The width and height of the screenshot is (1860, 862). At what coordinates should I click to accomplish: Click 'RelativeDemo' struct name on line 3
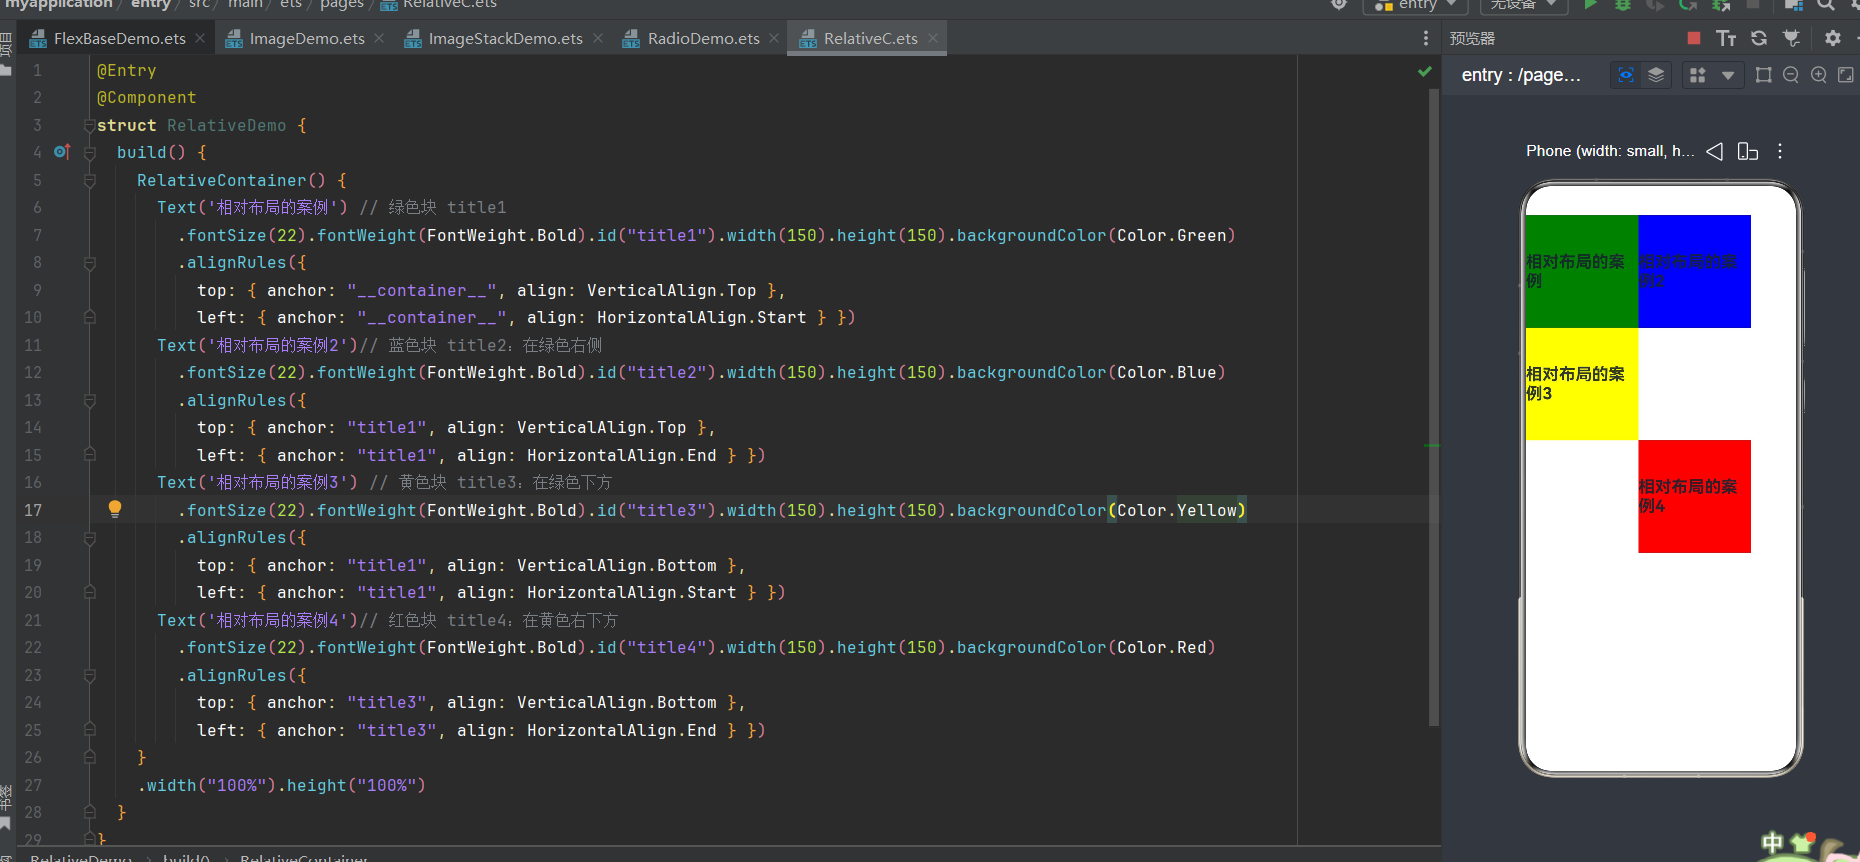tap(226, 125)
